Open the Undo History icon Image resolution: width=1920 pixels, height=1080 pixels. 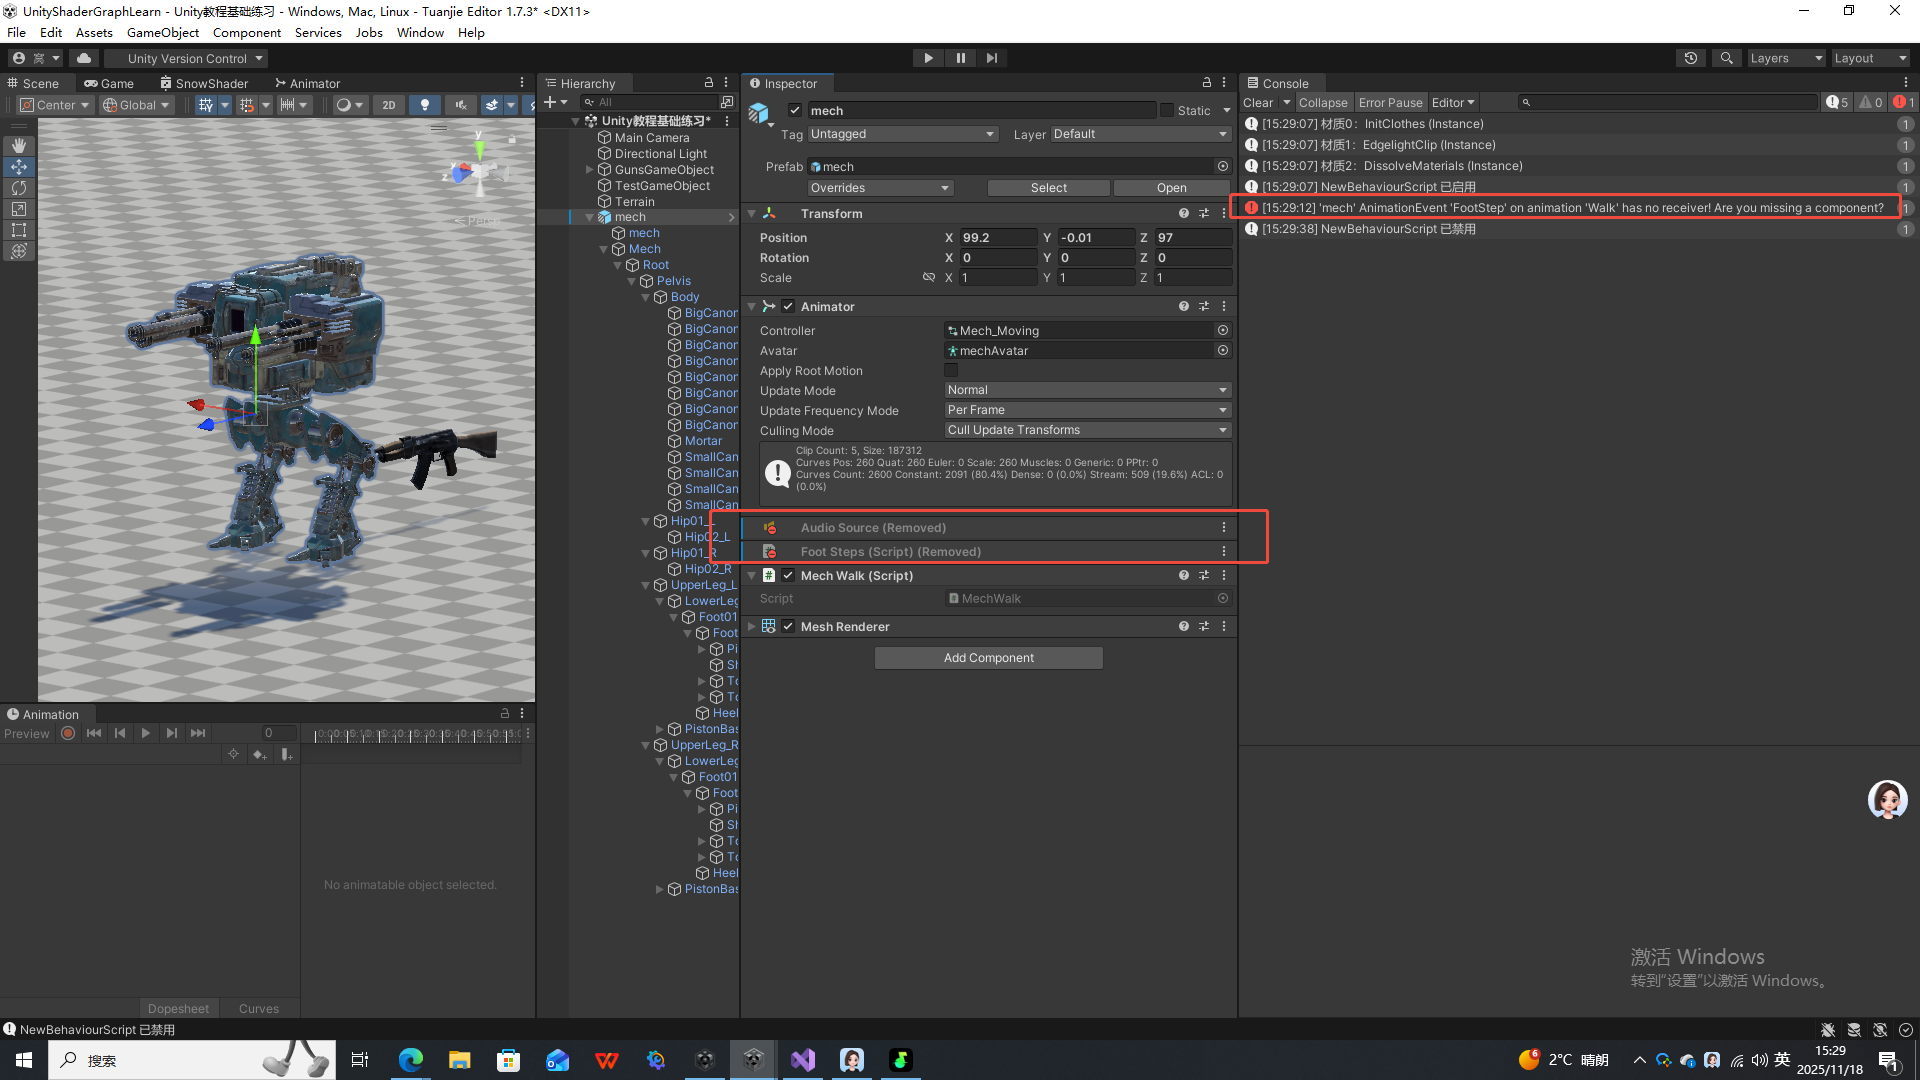click(1691, 58)
